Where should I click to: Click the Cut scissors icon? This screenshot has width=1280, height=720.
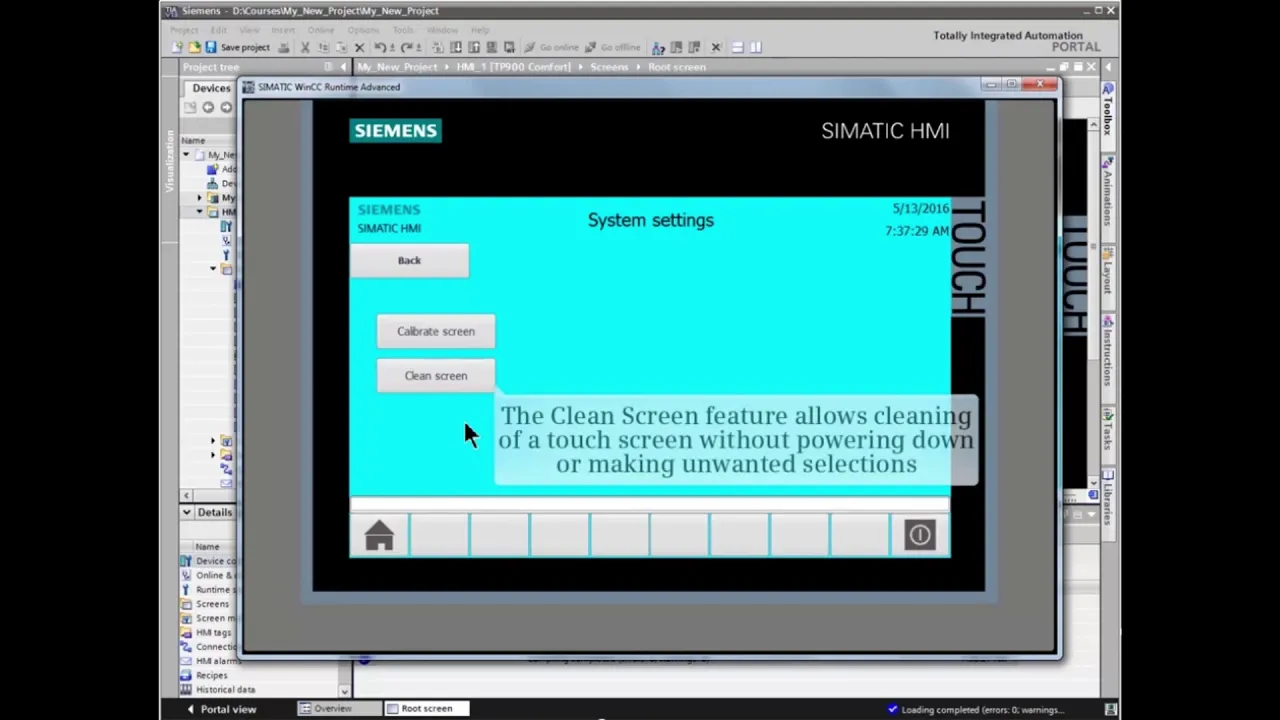click(x=305, y=47)
